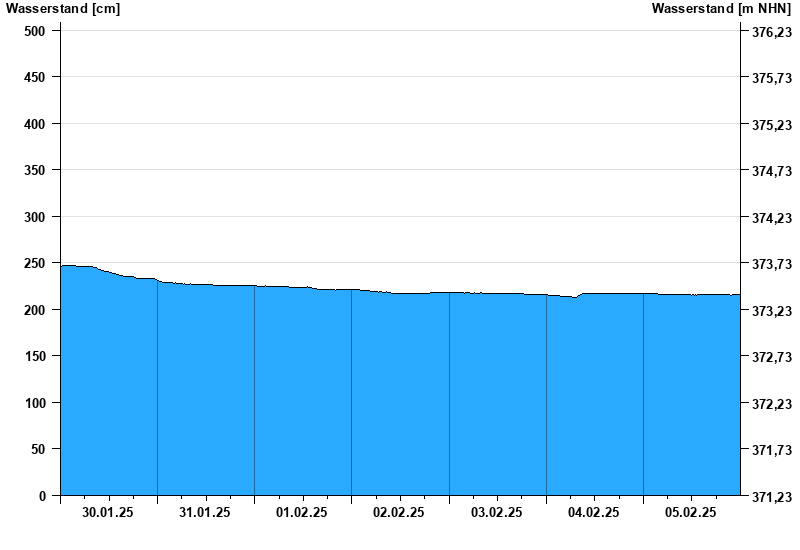Screen dimensions: 800x550
Task: Click the 371,23 m NHN label
Action: pyautogui.click(x=772, y=497)
